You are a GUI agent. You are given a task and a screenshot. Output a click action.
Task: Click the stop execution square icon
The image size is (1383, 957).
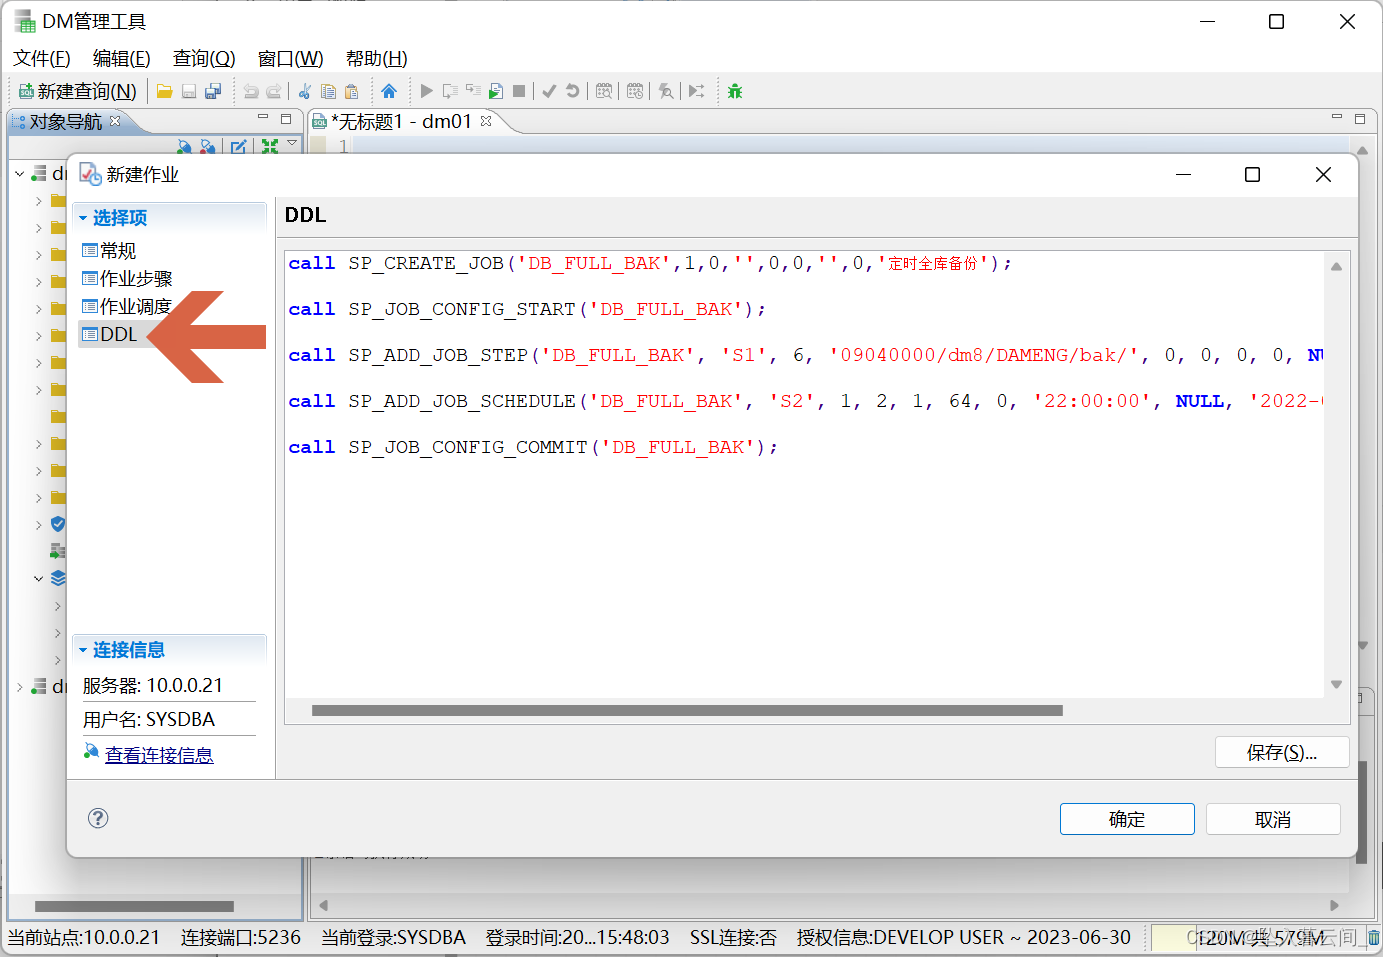click(519, 91)
